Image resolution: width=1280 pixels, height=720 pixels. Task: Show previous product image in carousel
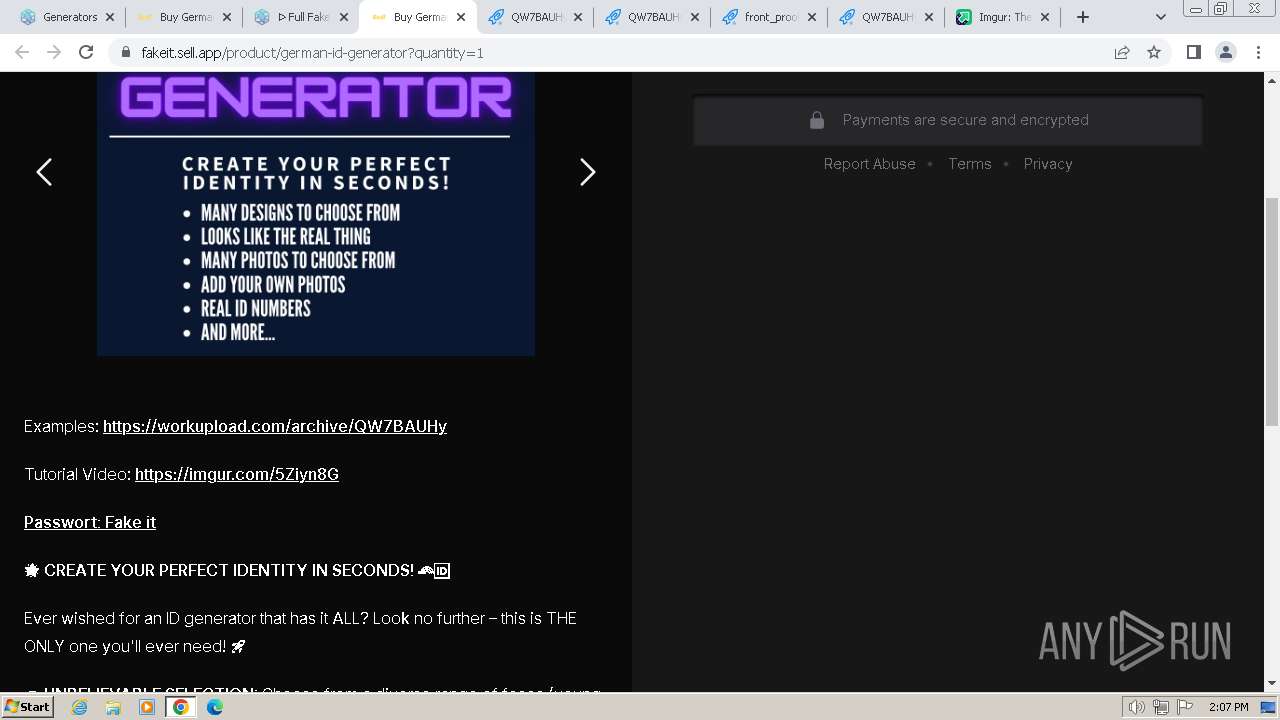tap(44, 172)
